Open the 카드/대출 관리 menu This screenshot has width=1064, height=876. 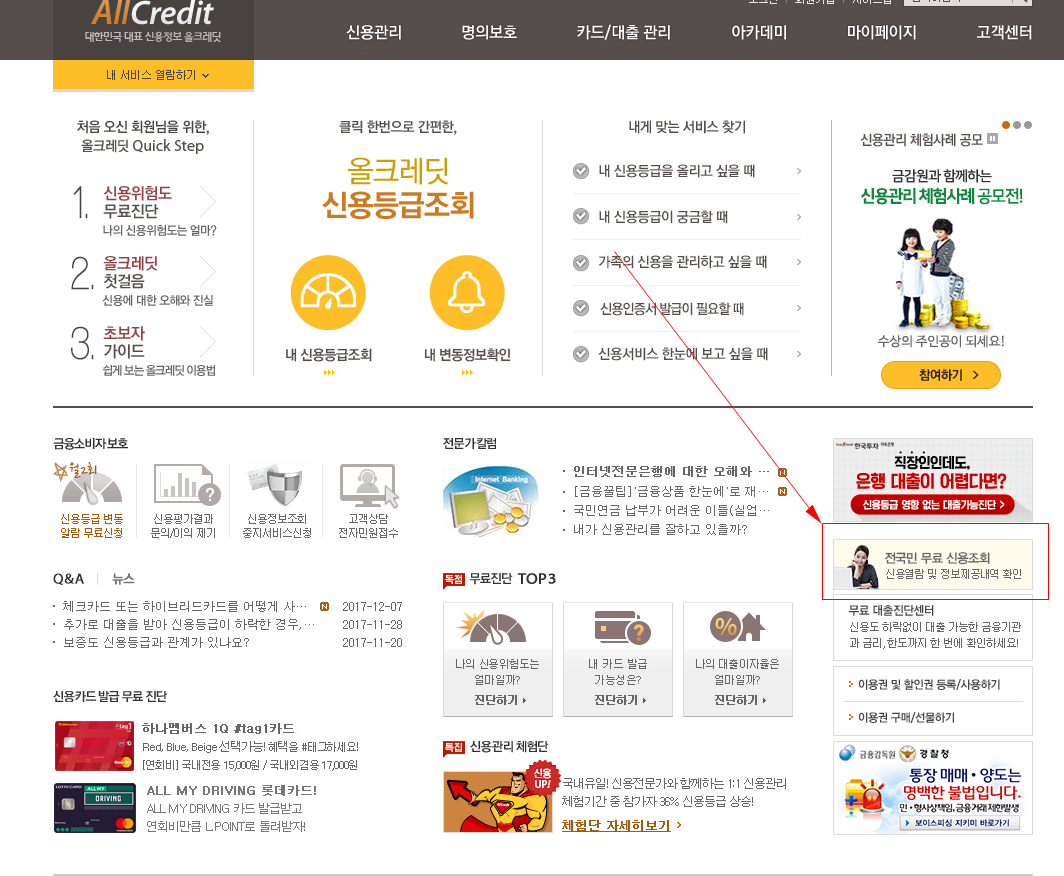(x=624, y=32)
